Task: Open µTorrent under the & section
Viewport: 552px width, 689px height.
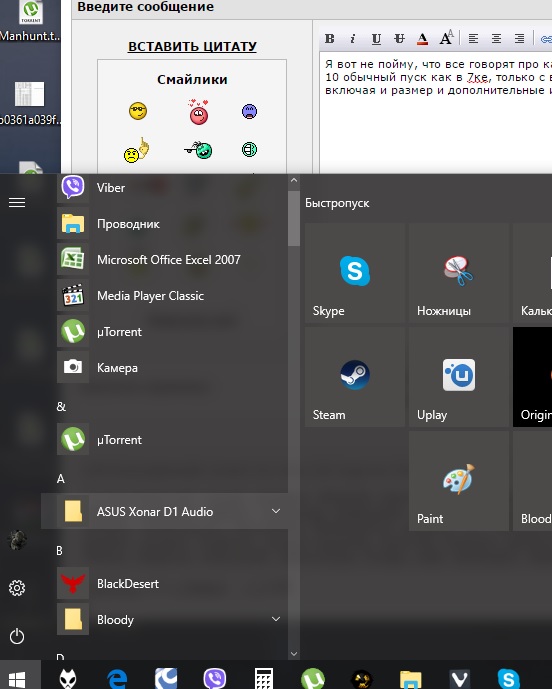Action: 172,440
